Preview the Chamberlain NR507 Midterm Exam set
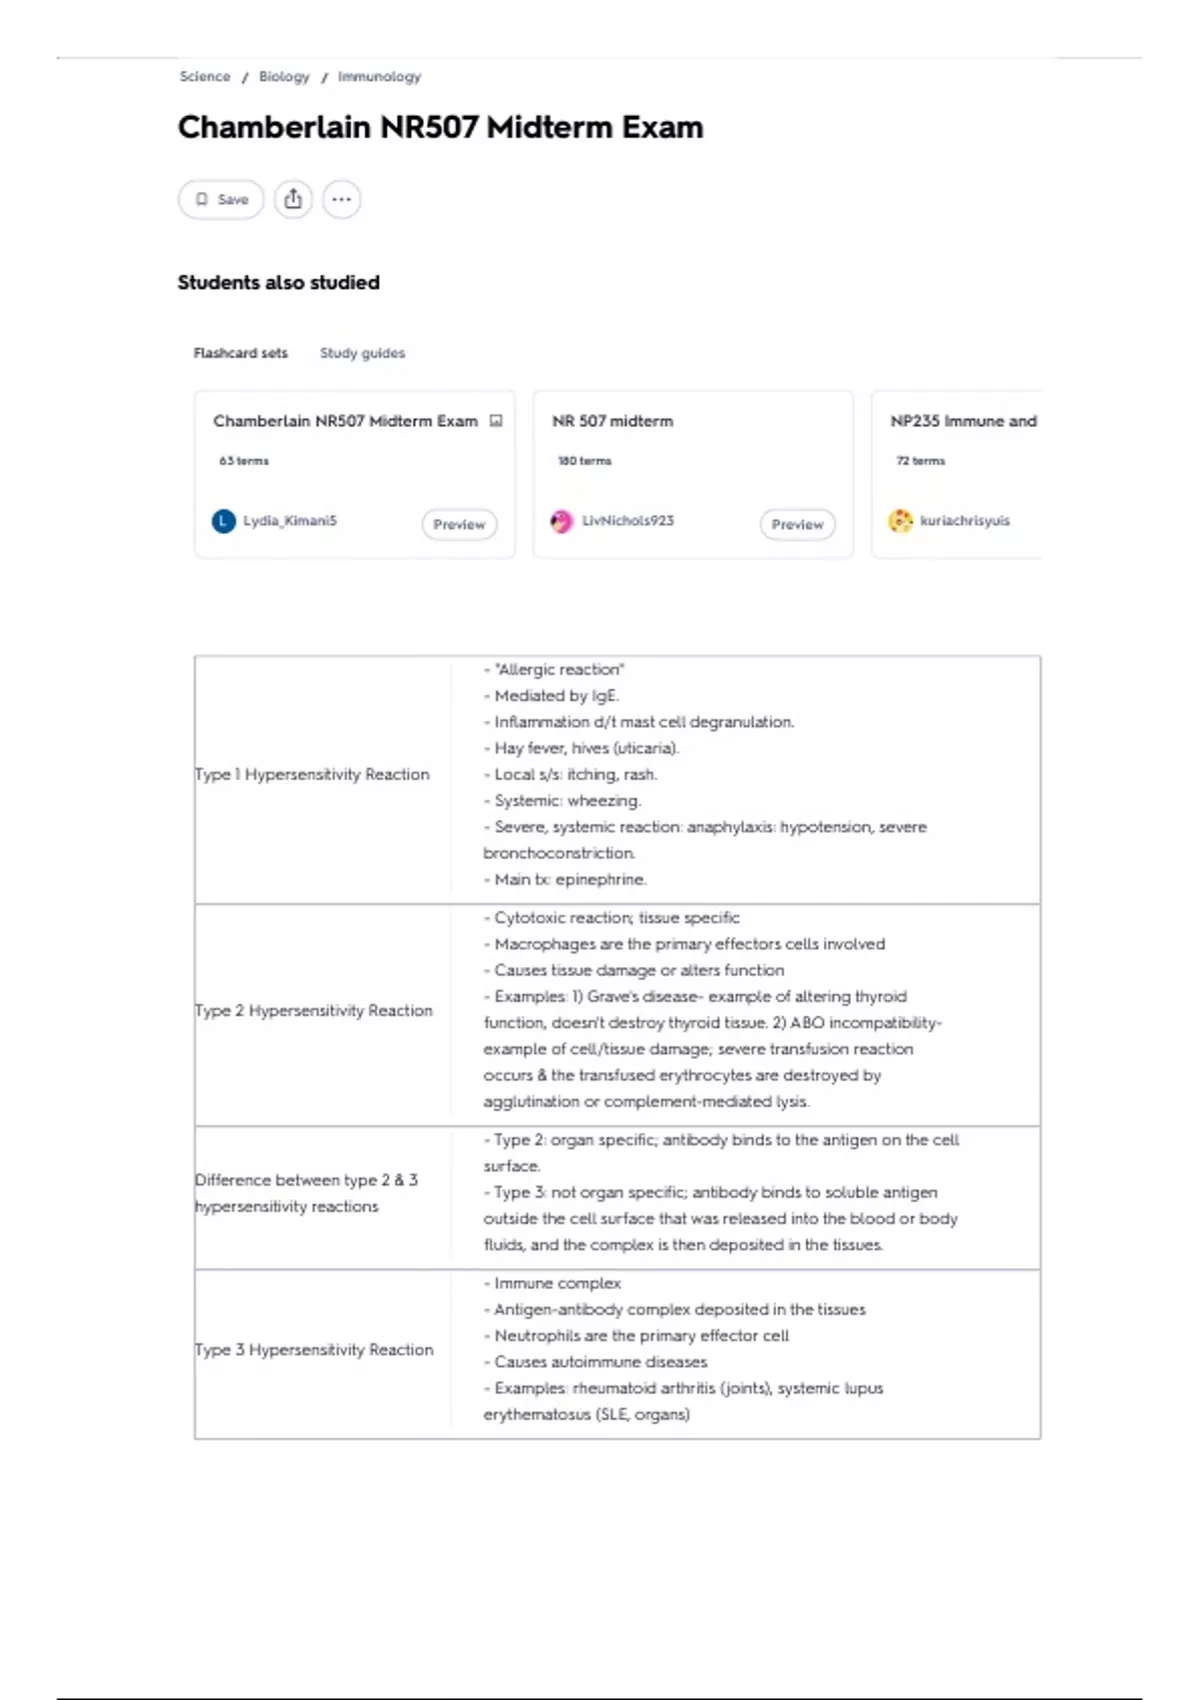The image size is (1200, 1700). click(x=459, y=524)
